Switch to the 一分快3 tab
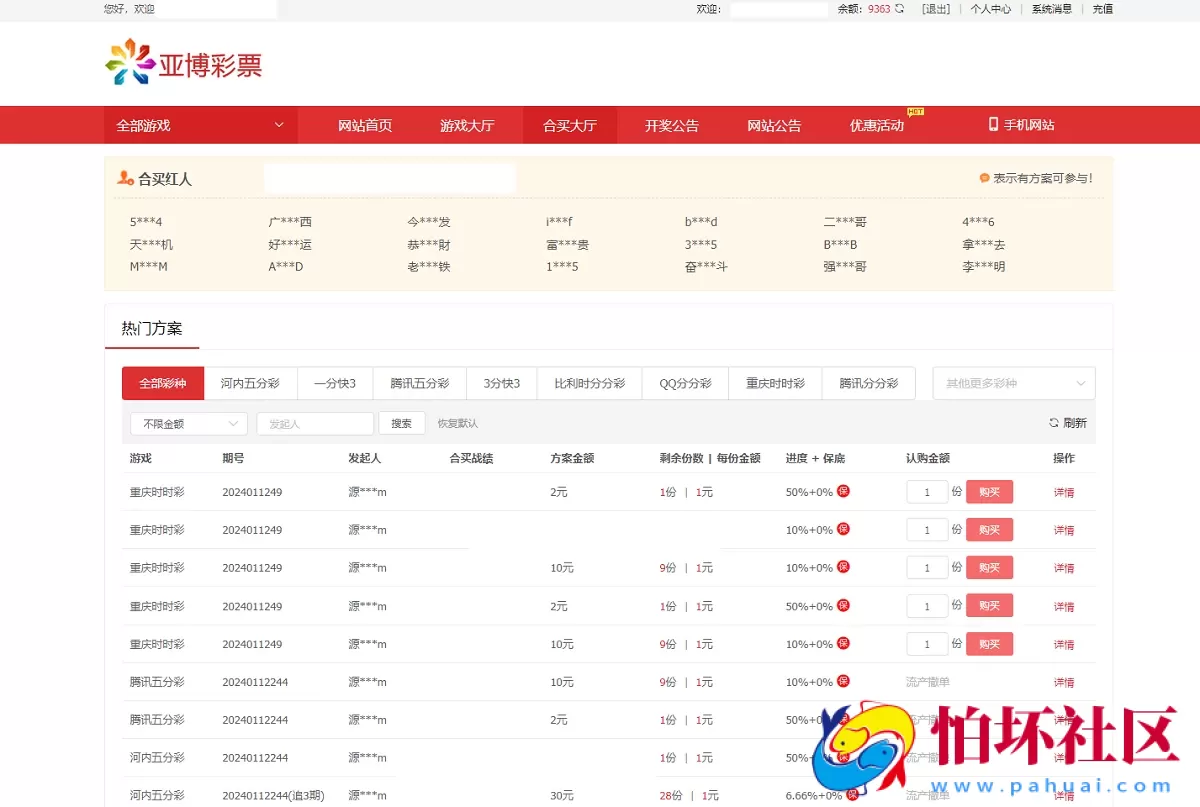Image resolution: width=1200 pixels, height=807 pixels. tap(335, 382)
